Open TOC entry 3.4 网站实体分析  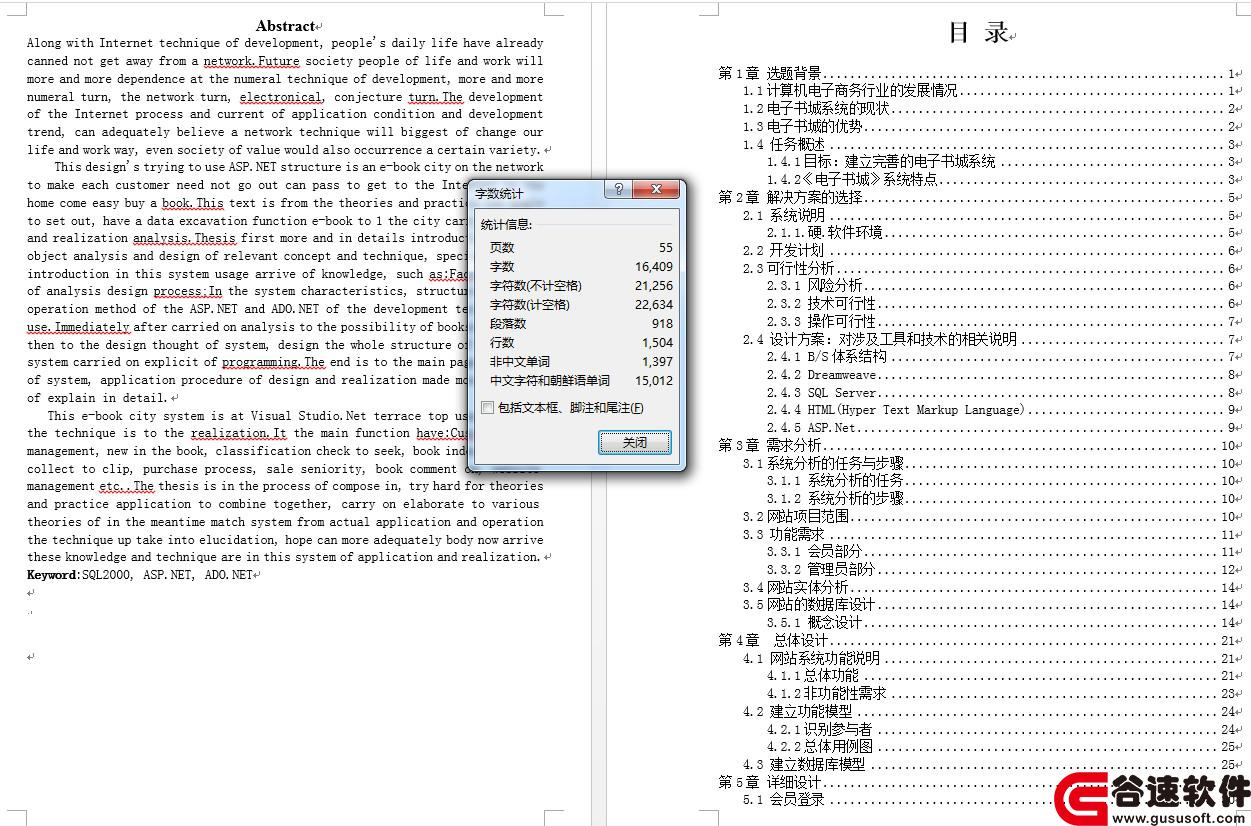[x=991, y=588]
